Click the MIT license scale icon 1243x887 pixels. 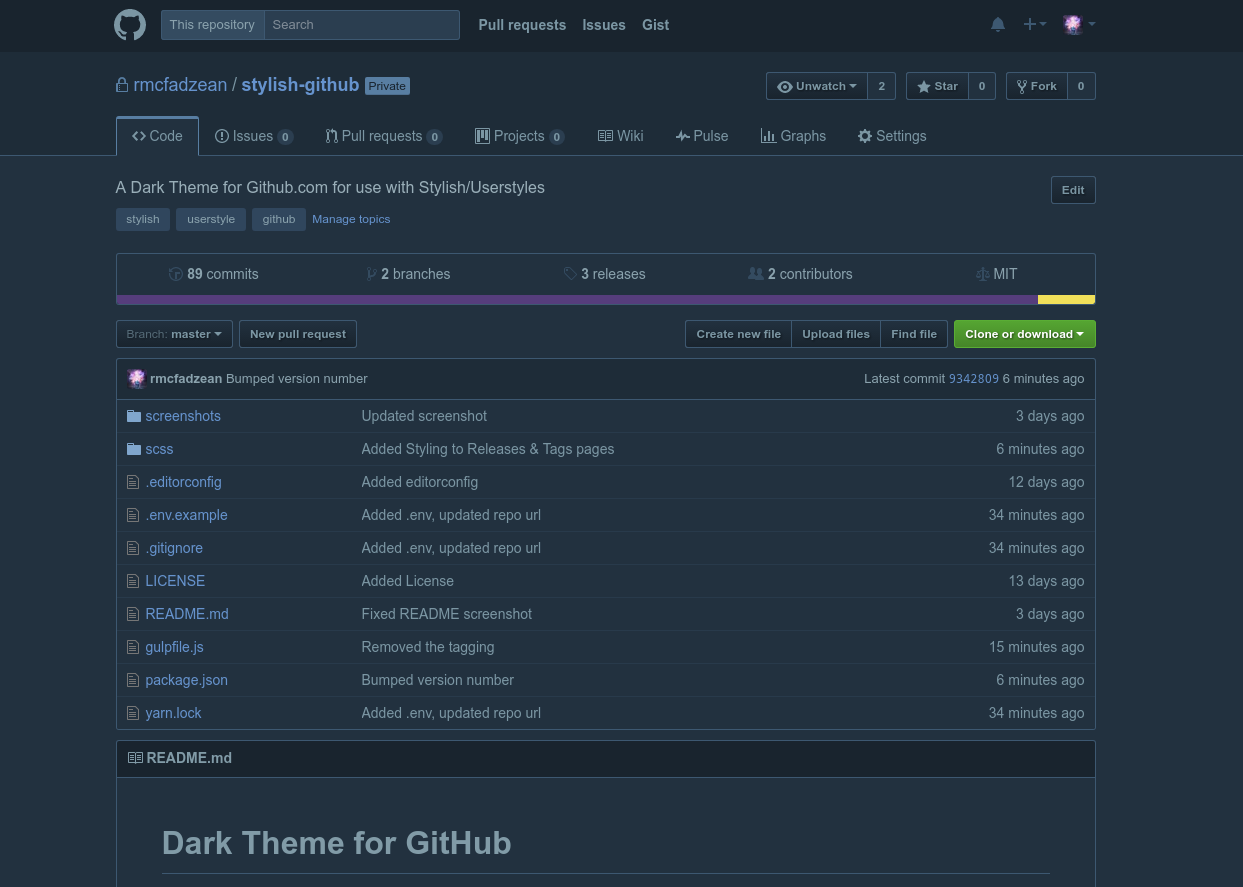[982, 274]
